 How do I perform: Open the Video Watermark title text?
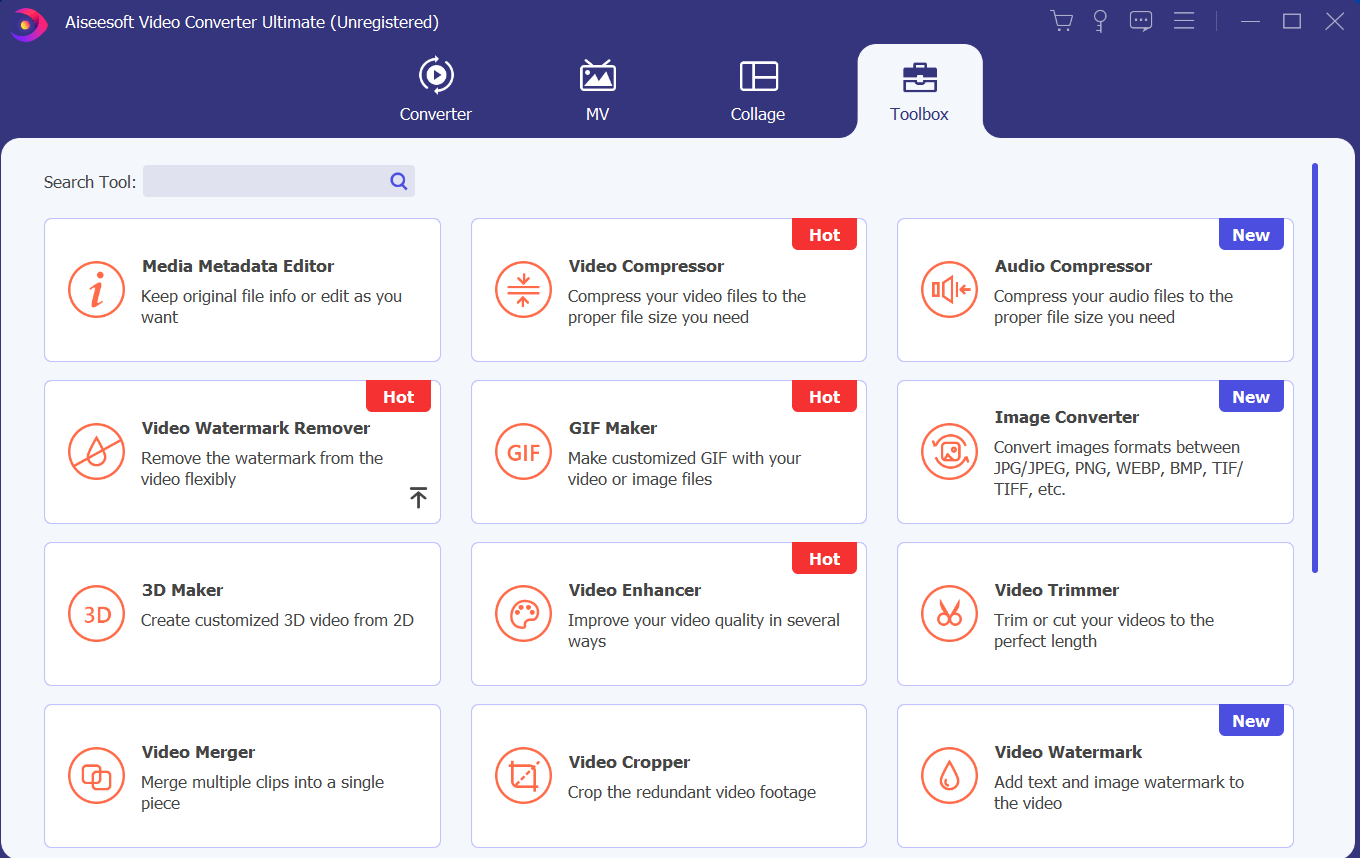(1068, 752)
